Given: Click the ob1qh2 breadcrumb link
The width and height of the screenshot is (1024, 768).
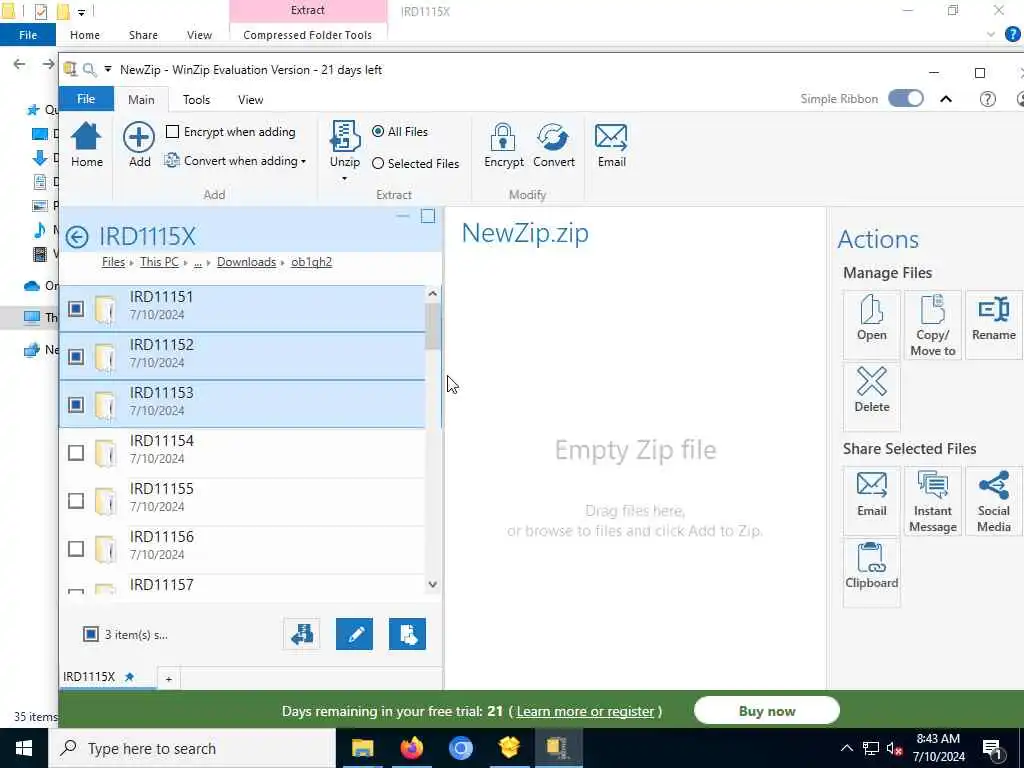Looking at the screenshot, I should pyautogui.click(x=312, y=262).
